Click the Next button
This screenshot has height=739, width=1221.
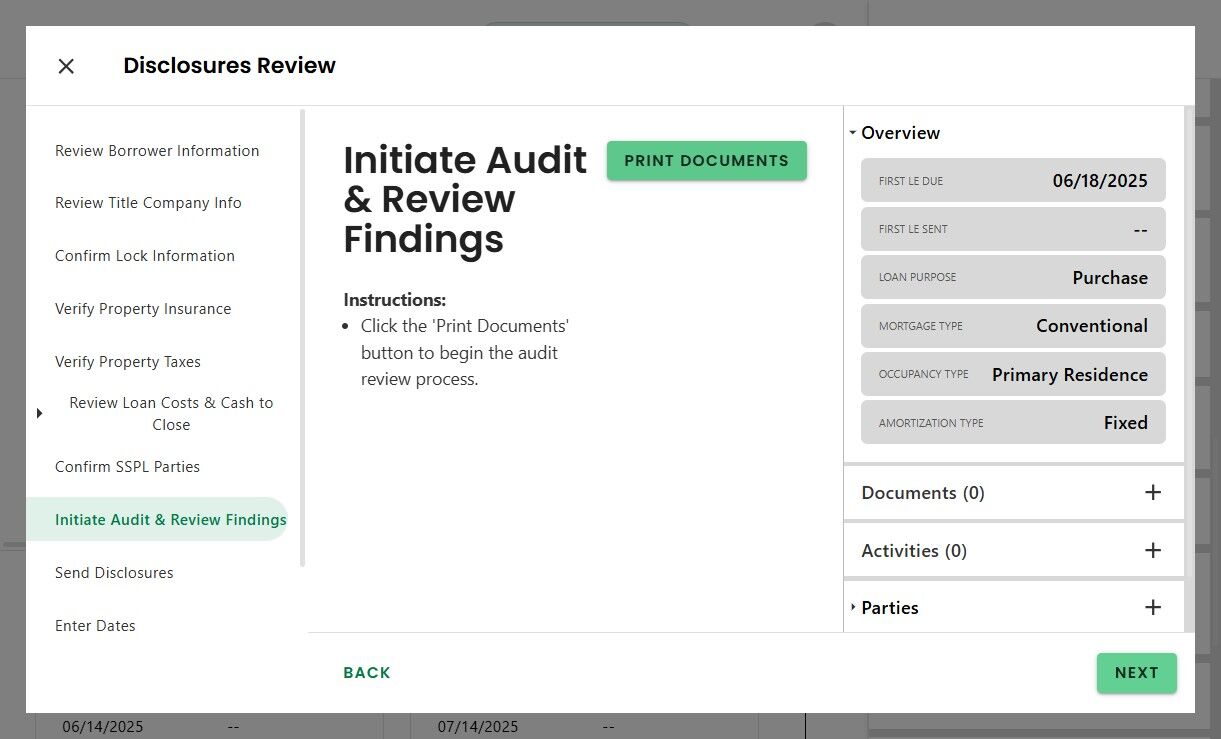point(1136,673)
